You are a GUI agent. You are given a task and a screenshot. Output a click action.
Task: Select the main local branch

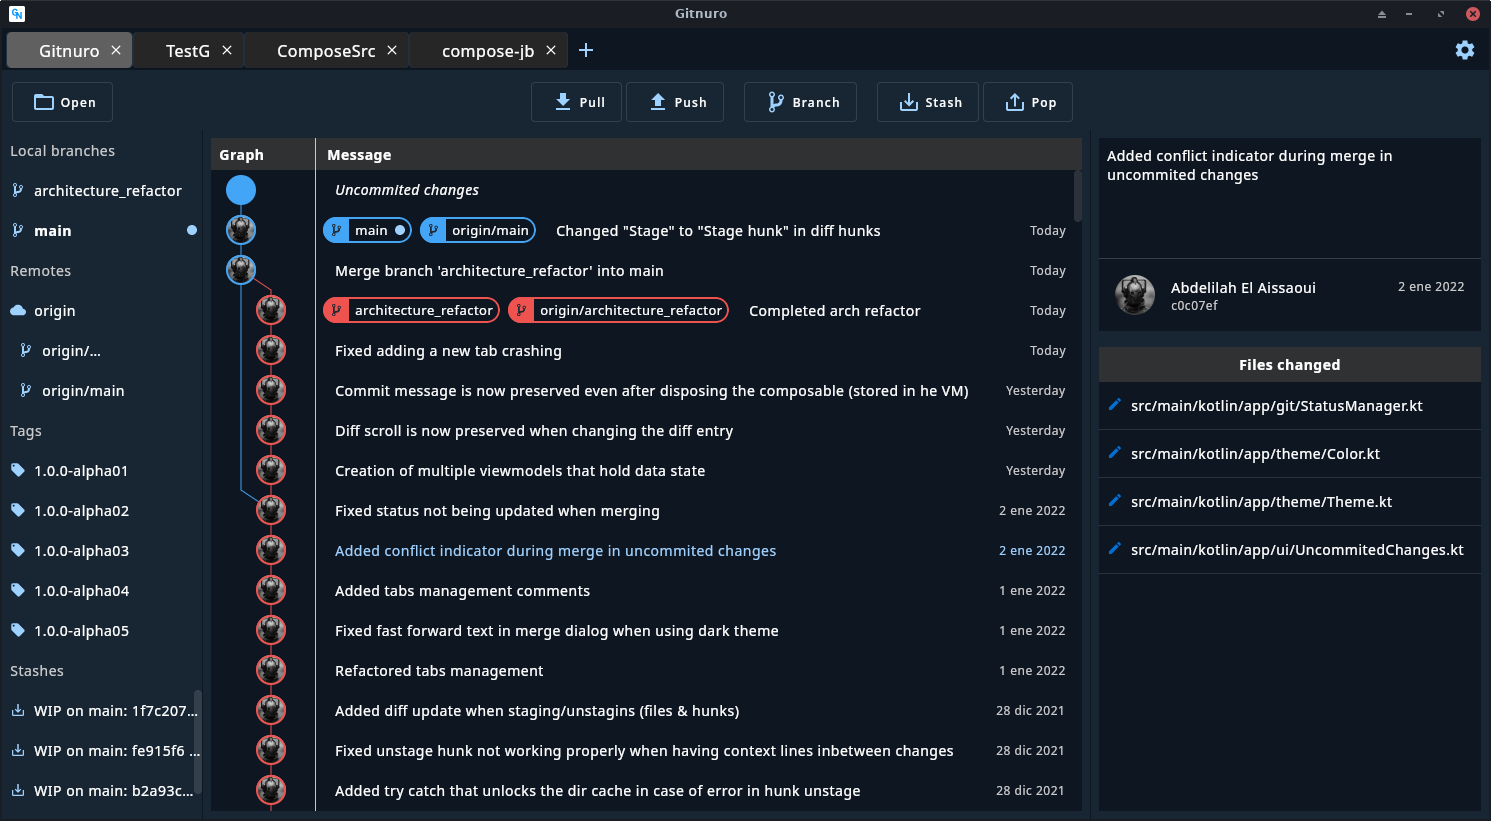[101, 231]
